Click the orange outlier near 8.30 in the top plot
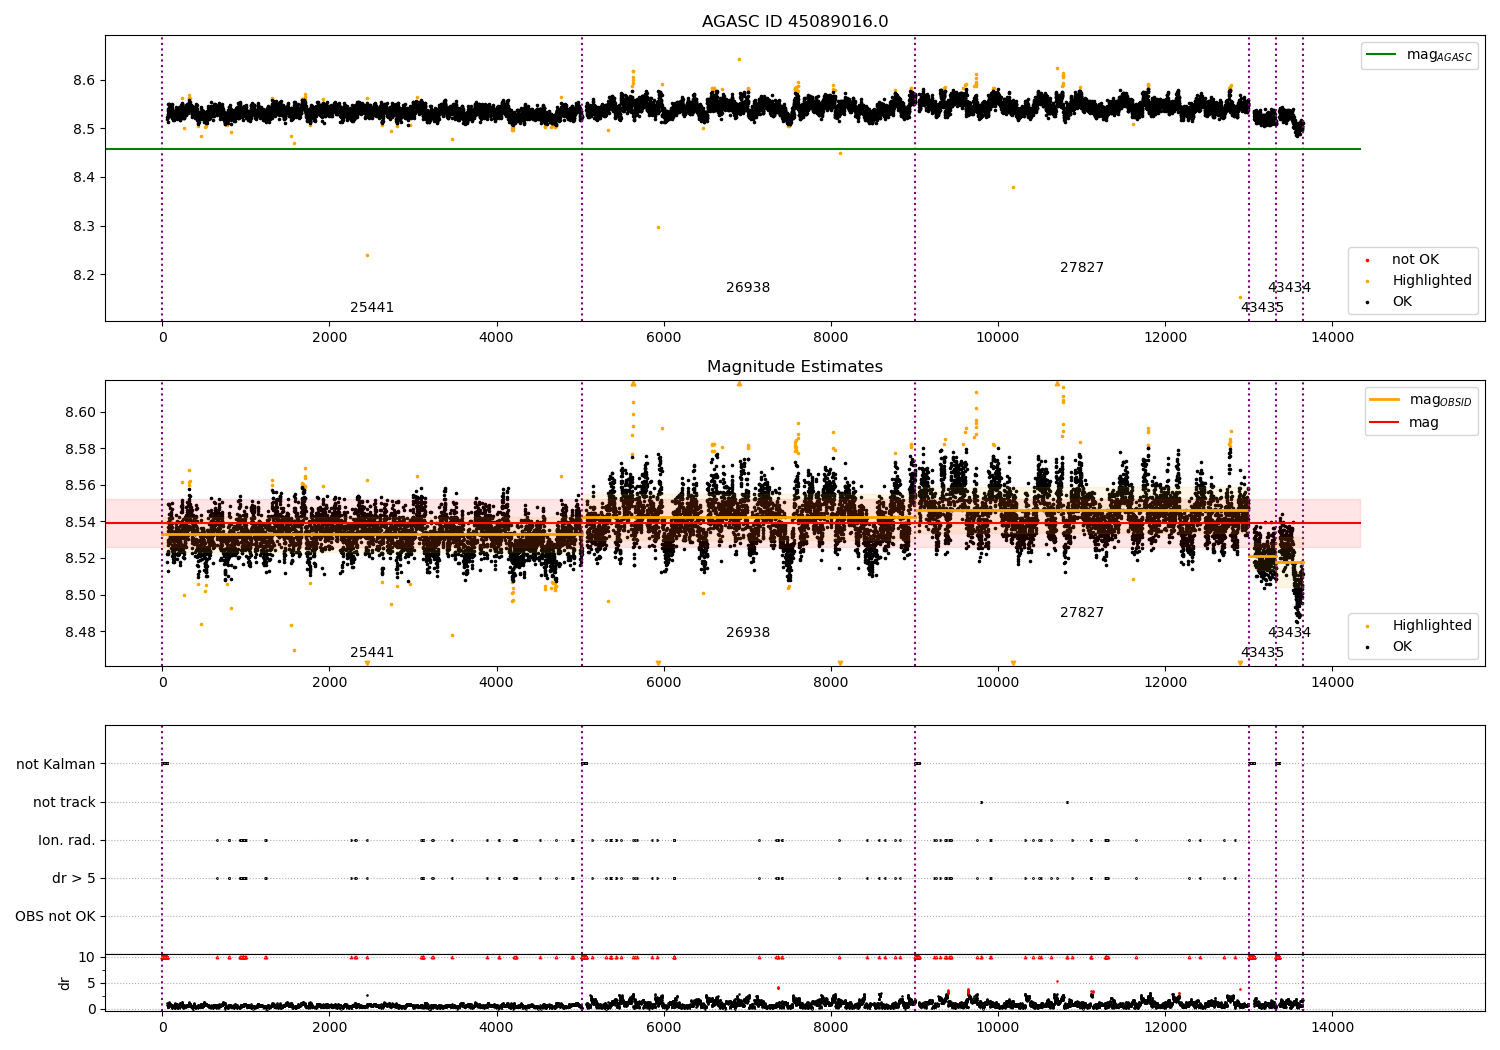Image resolution: width=1500 pixels, height=1050 pixels. tap(658, 227)
